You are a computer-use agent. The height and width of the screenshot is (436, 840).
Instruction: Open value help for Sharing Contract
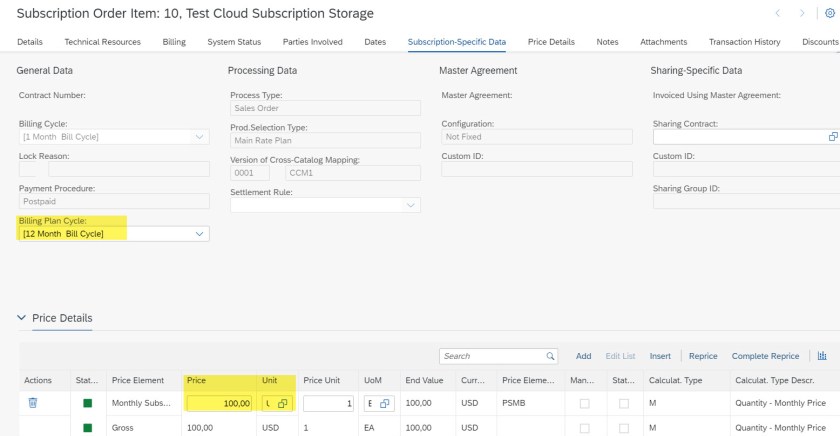832,137
